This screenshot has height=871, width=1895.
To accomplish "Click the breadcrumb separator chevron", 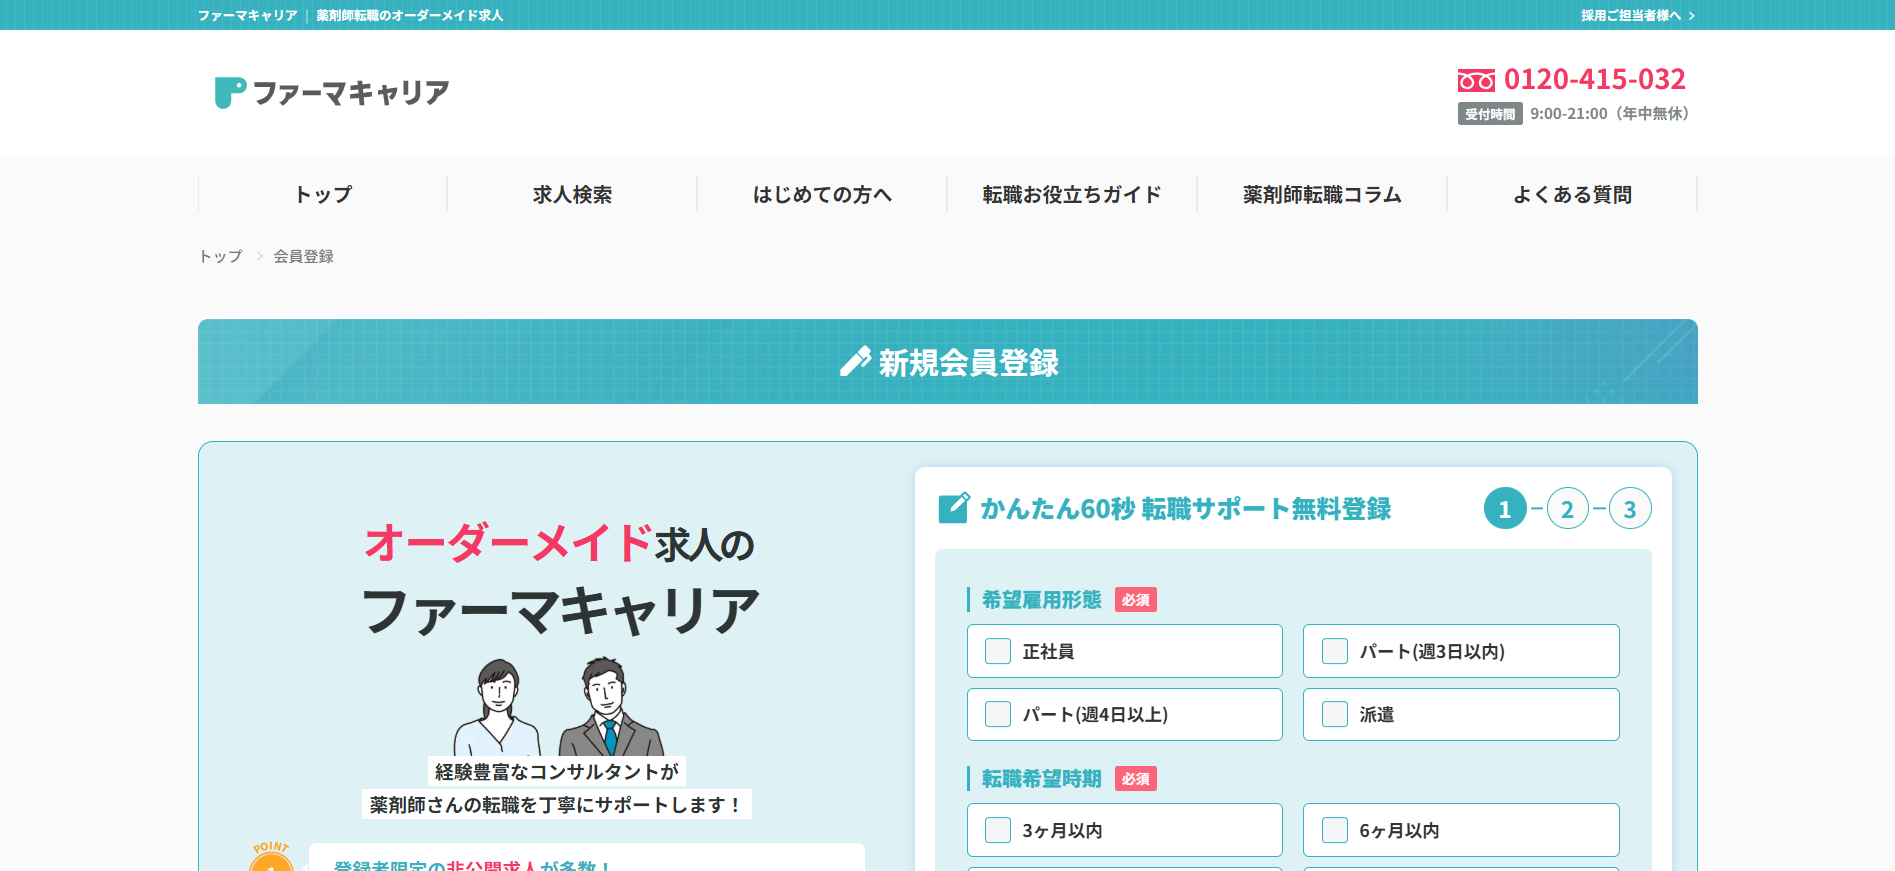I will point(259,256).
